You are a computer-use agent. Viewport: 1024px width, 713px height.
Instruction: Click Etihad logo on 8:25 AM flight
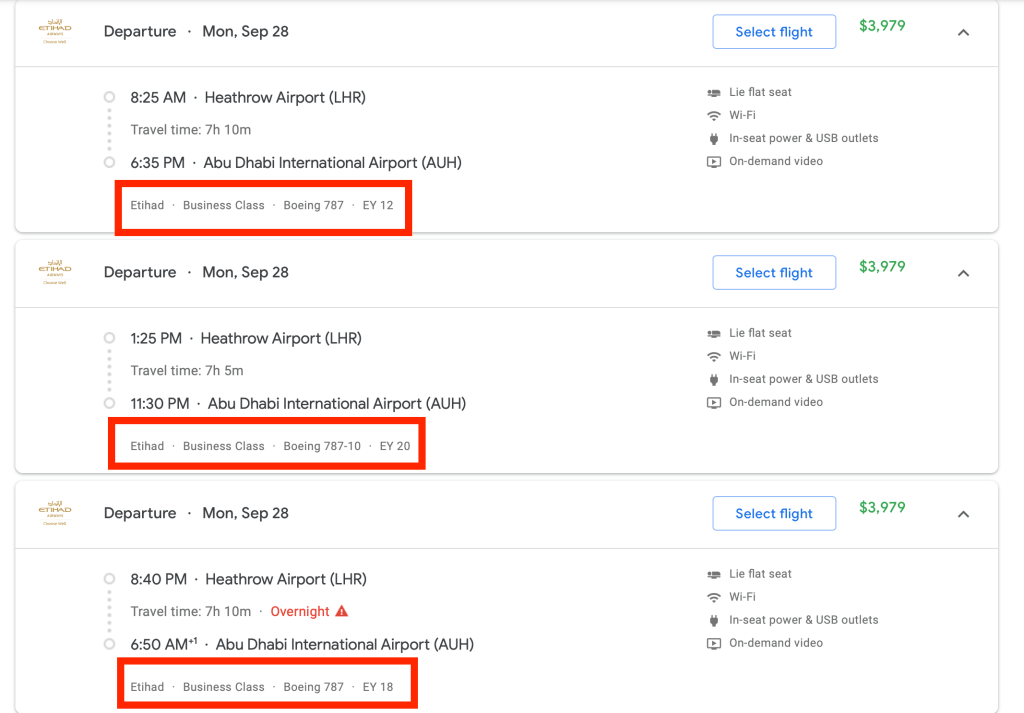[55, 31]
